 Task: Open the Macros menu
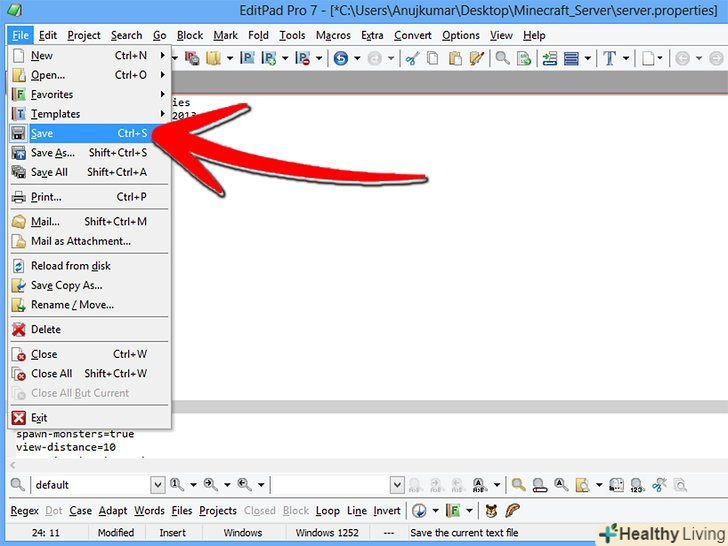coord(333,35)
